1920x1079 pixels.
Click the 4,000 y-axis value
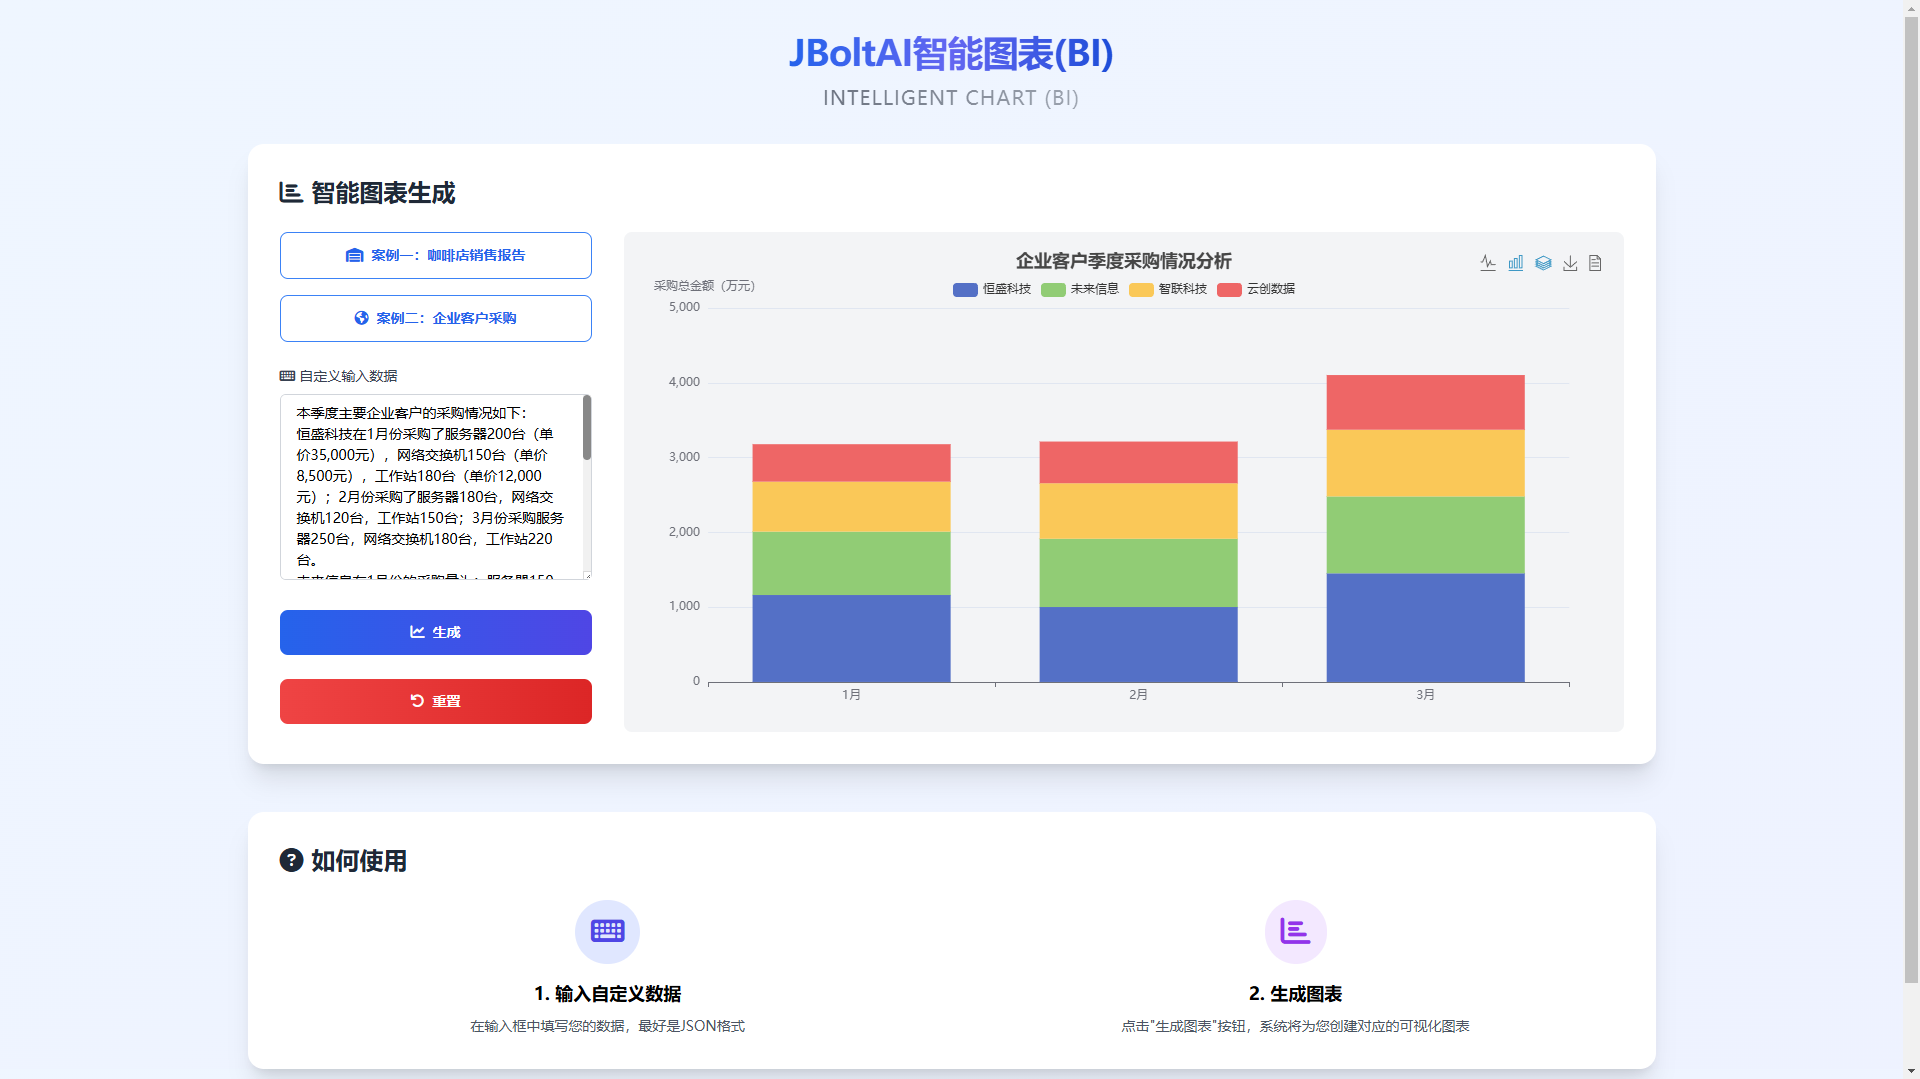pos(684,382)
